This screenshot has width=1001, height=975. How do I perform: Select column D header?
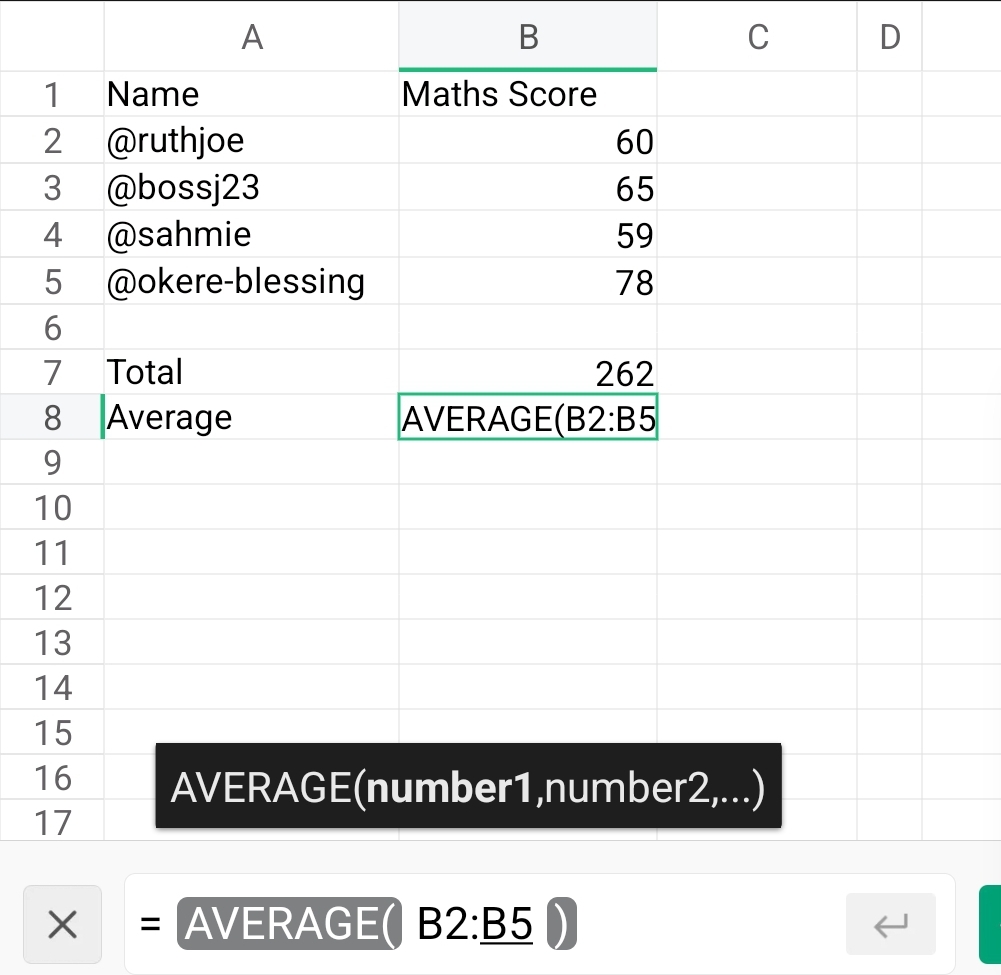point(889,36)
